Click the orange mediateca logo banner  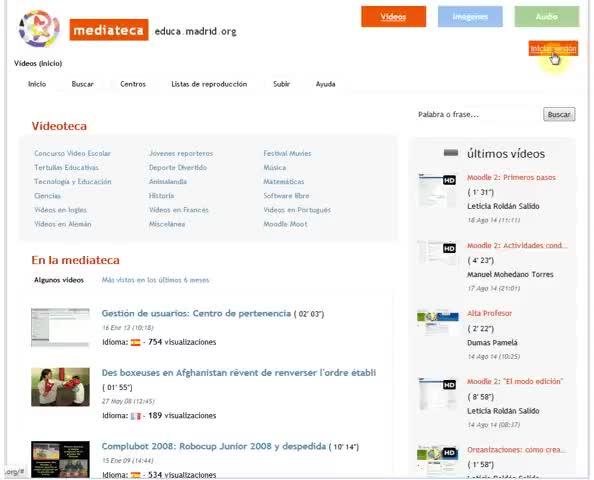[x=109, y=30]
